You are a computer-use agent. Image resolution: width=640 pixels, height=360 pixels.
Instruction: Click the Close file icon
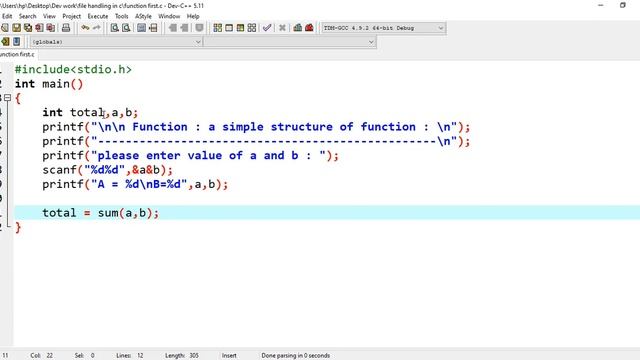39,28
